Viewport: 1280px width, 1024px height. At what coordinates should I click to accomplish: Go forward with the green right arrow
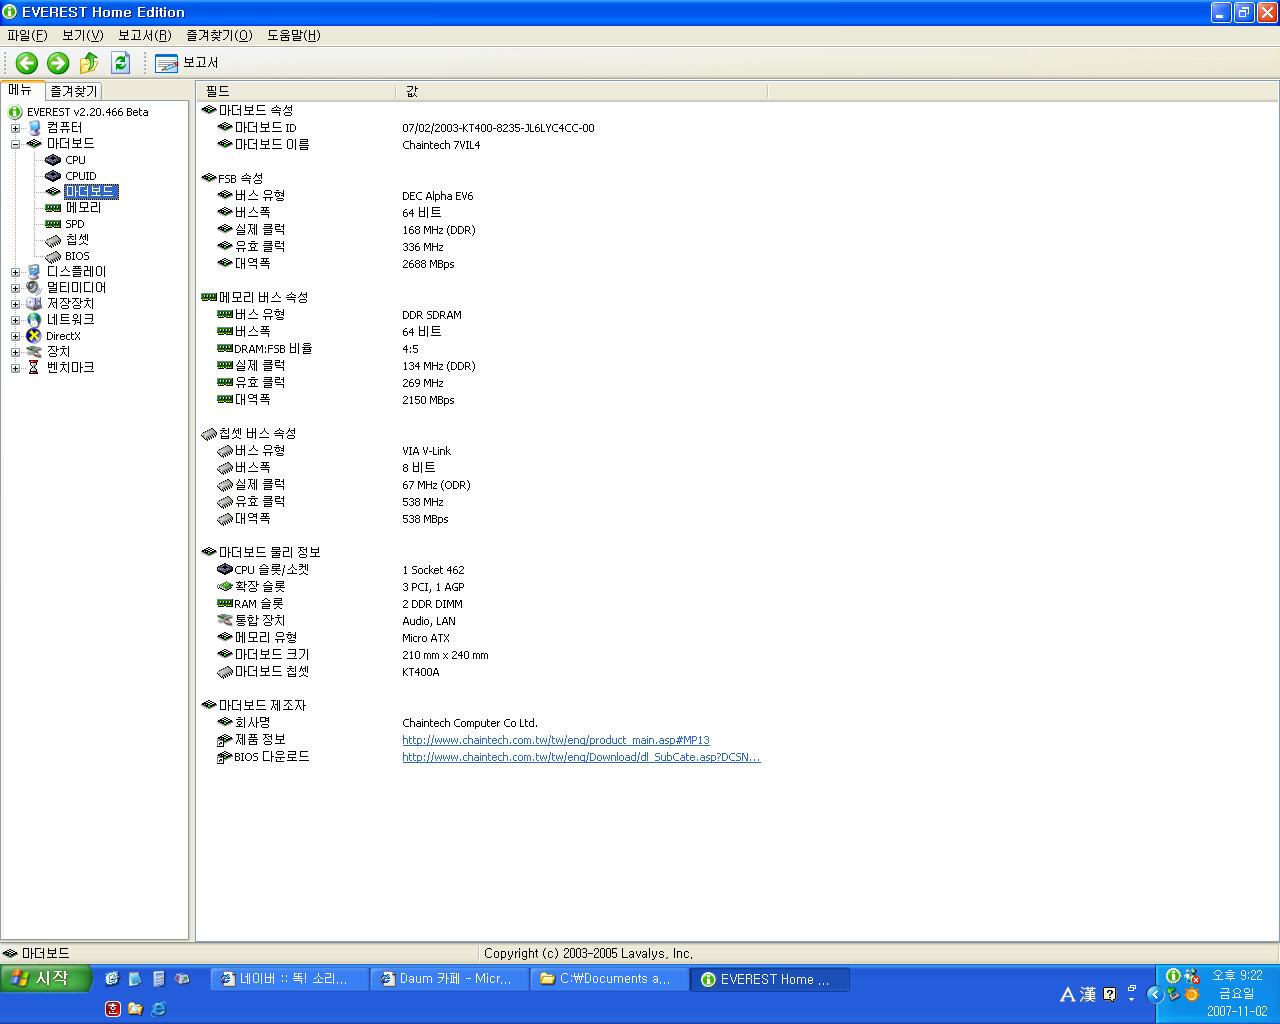[x=58, y=63]
